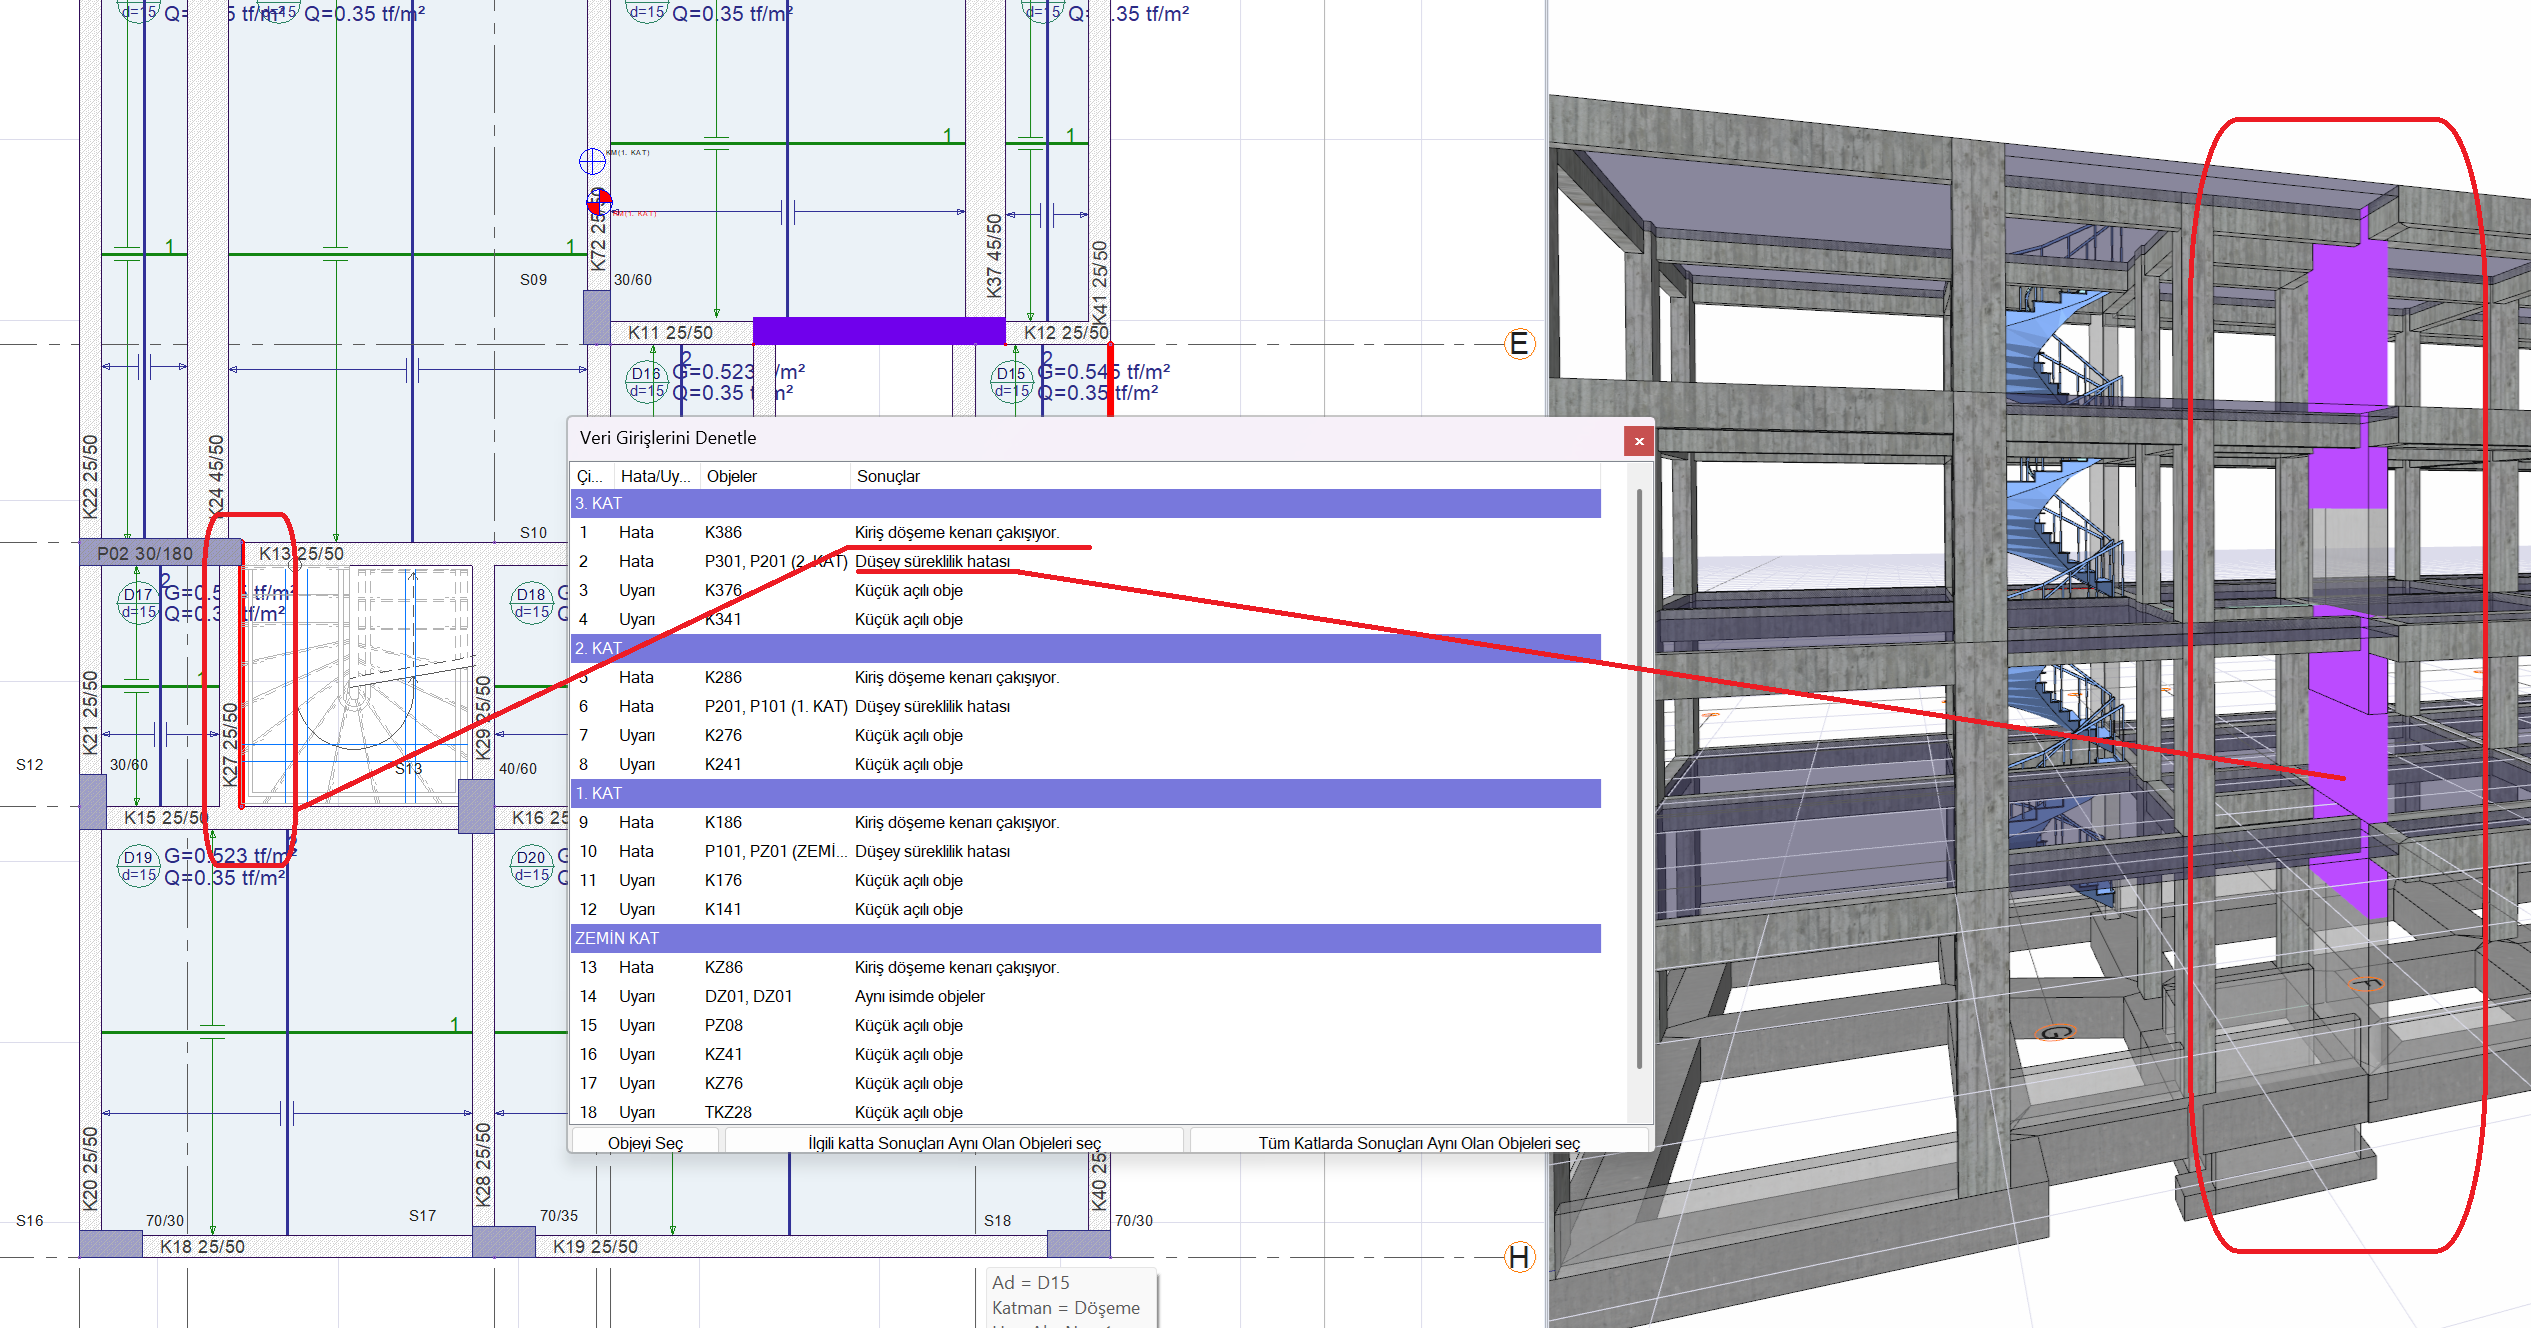This screenshot has height=1328, width=2531.
Task: Select the PZ08 warning row
Action: click(1086, 1025)
